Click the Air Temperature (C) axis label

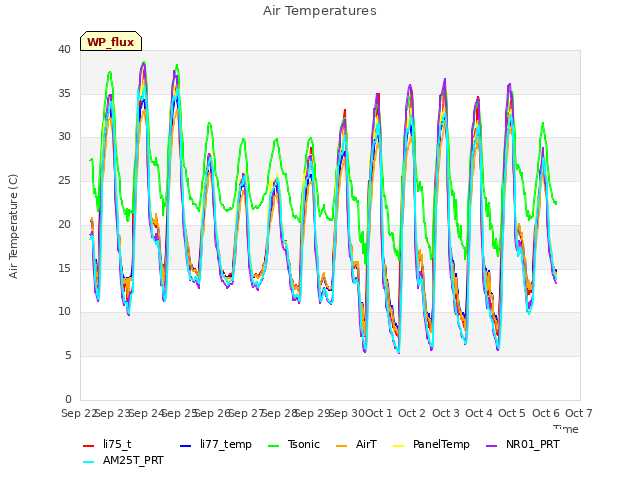click(x=13, y=226)
